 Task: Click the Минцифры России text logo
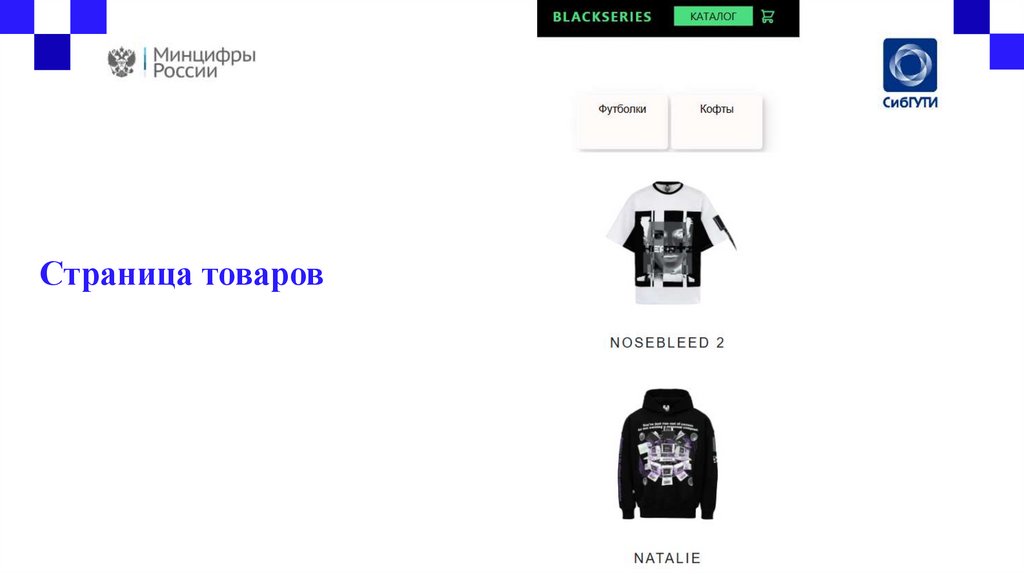pyautogui.click(x=204, y=63)
